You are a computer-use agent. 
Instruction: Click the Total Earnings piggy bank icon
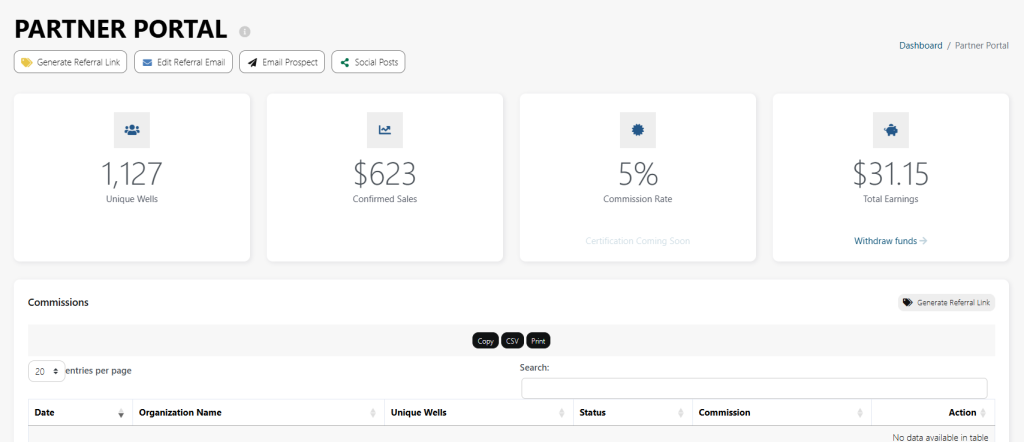click(x=891, y=130)
